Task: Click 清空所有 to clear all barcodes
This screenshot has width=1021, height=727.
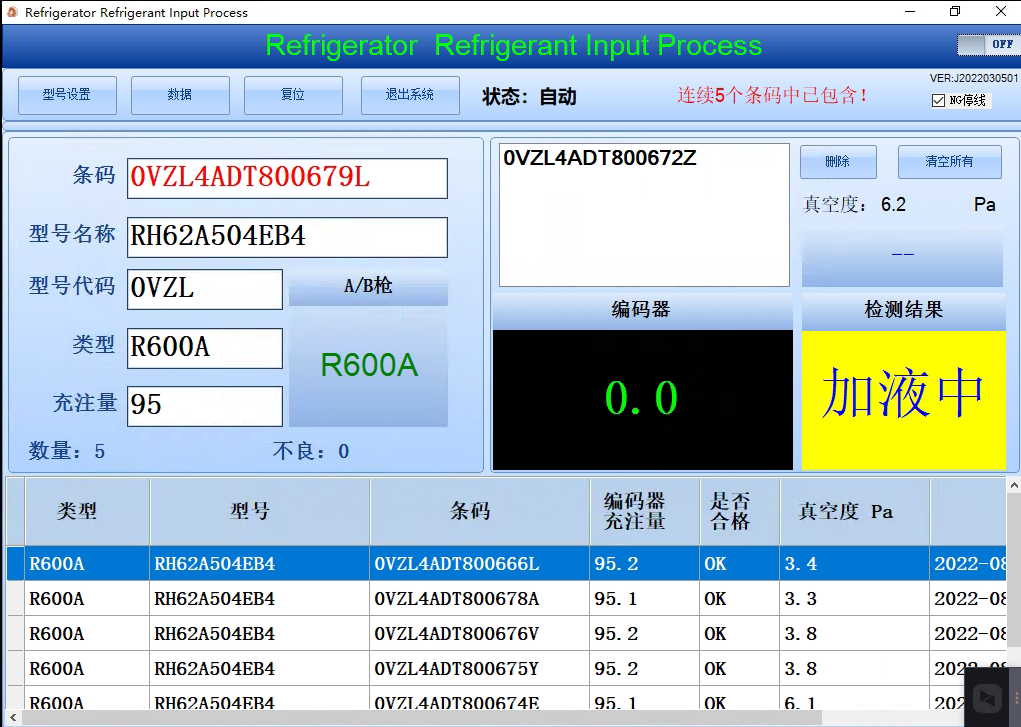Action: [949, 162]
